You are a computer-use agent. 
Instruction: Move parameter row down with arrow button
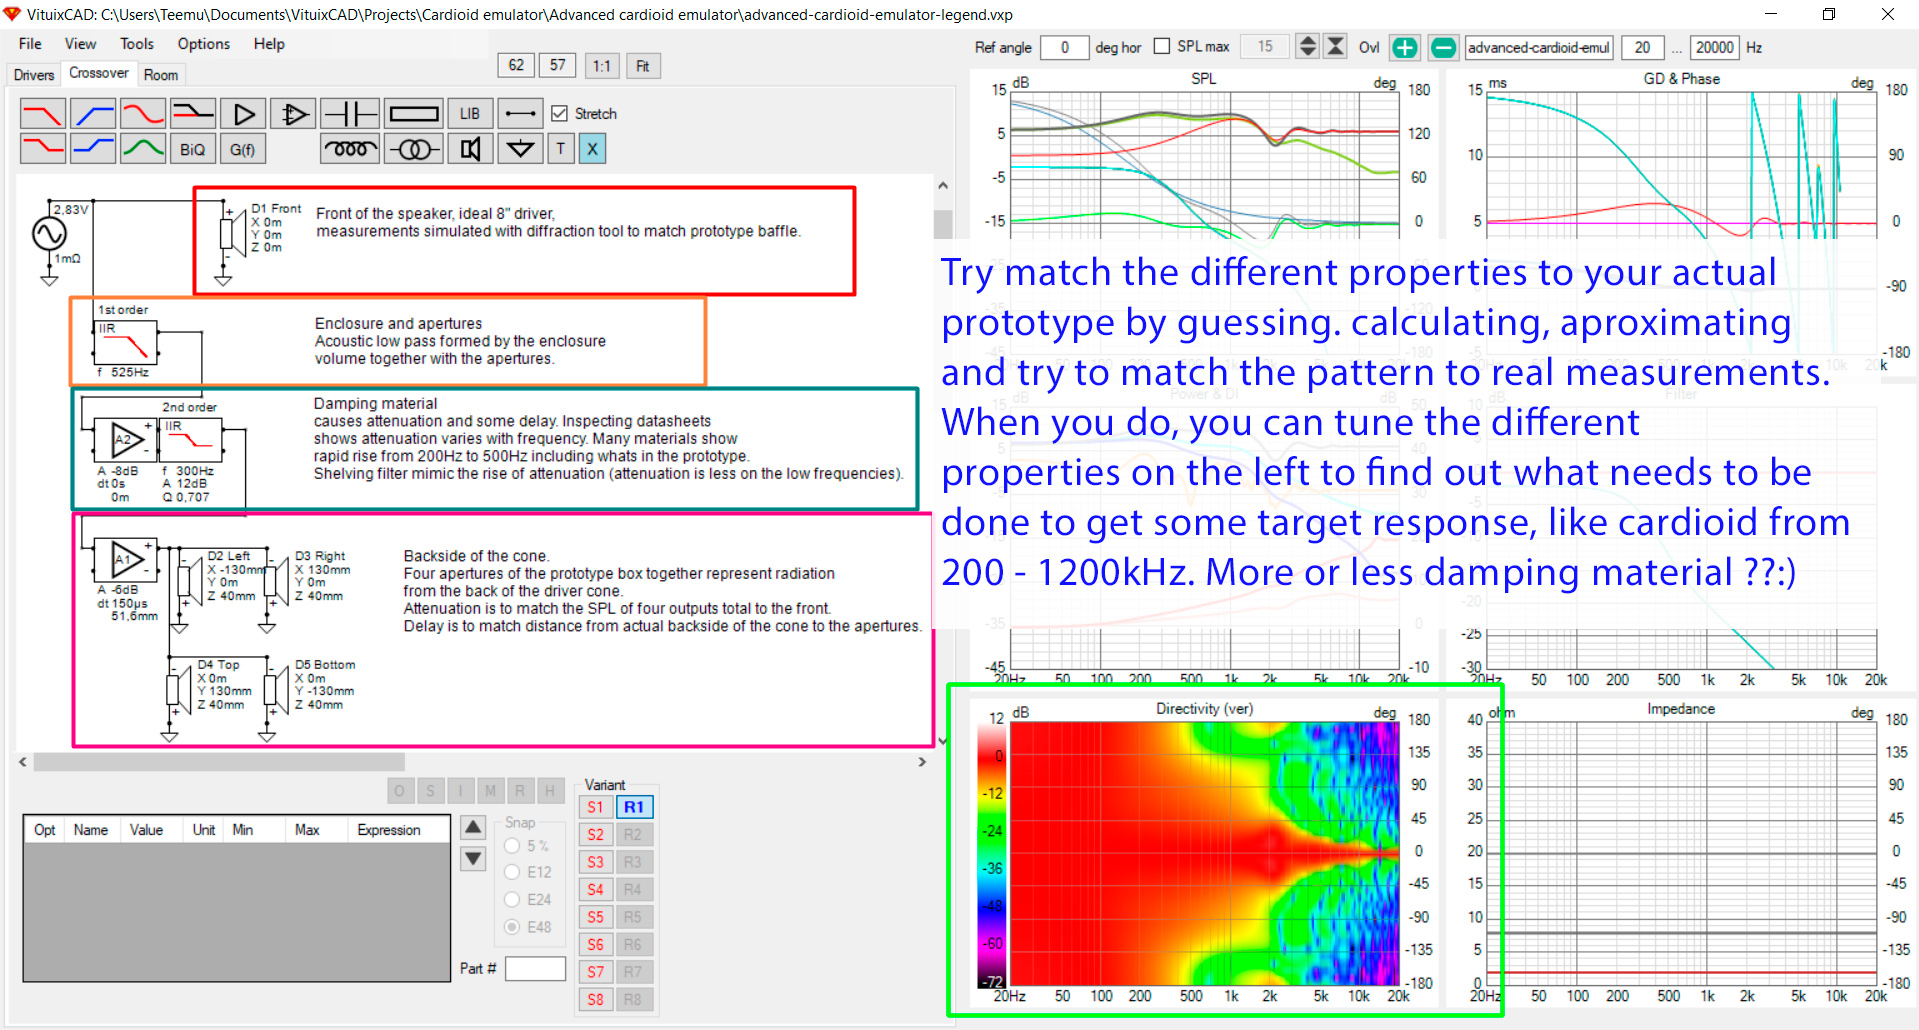click(474, 858)
